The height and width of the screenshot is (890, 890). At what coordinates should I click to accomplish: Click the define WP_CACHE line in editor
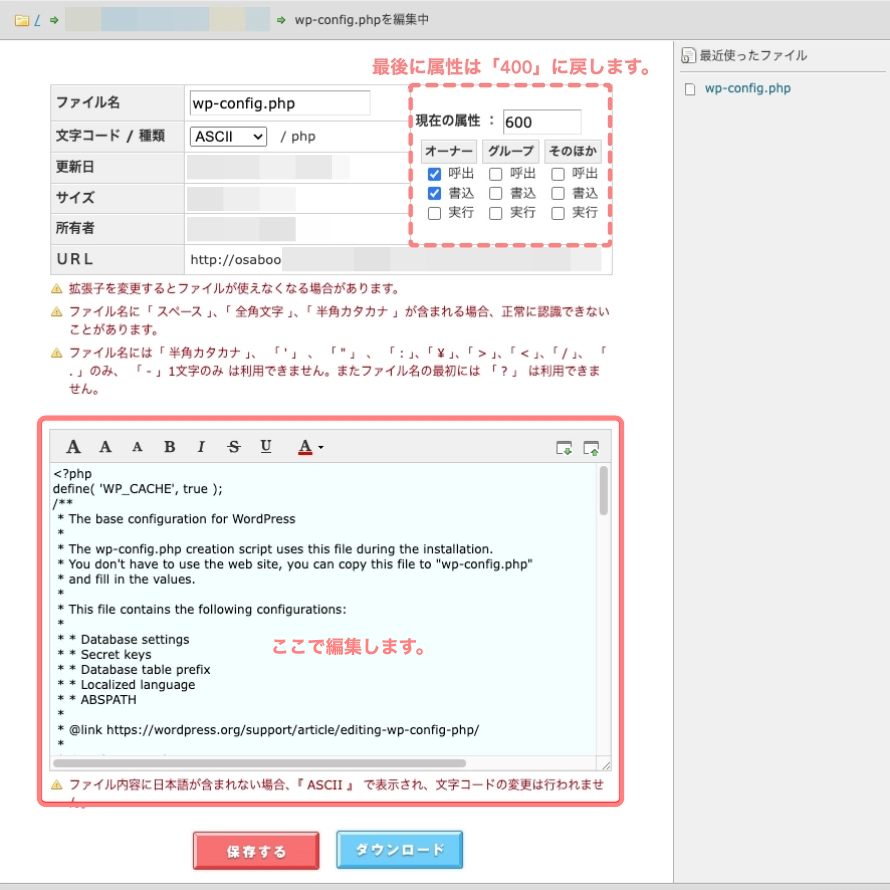(137, 489)
